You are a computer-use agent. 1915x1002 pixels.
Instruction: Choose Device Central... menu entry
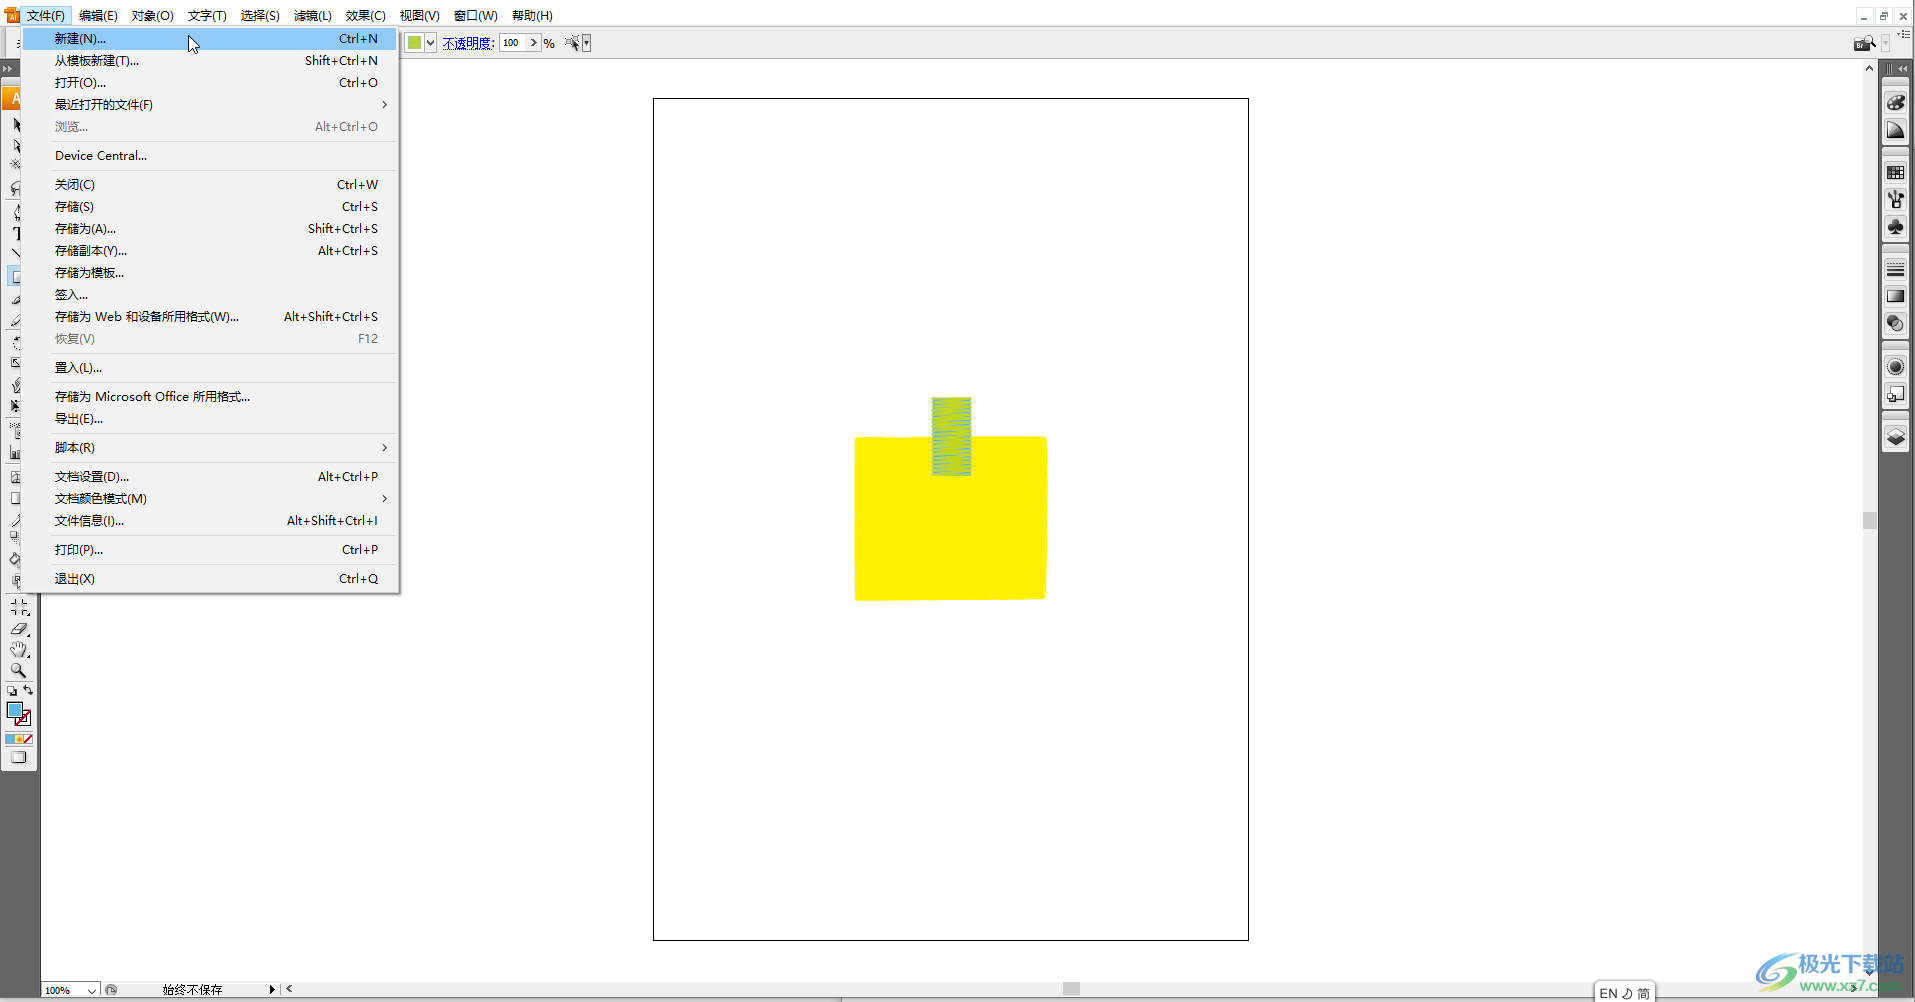(x=210, y=155)
